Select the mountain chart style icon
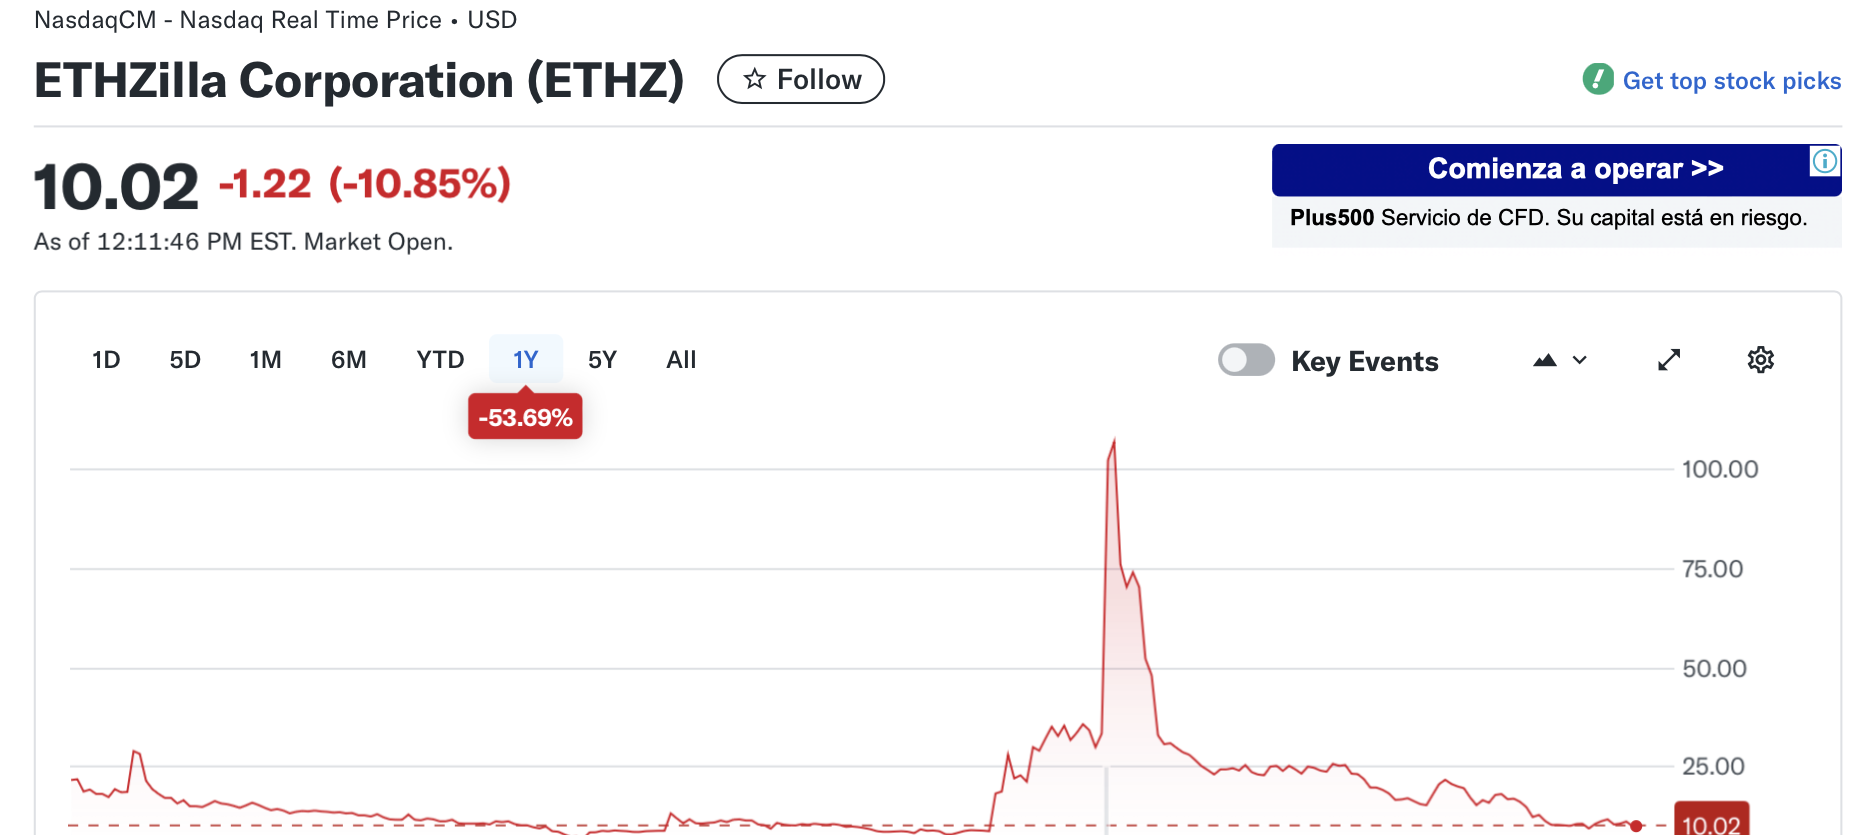1860x835 pixels. pyautogui.click(x=1543, y=359)
